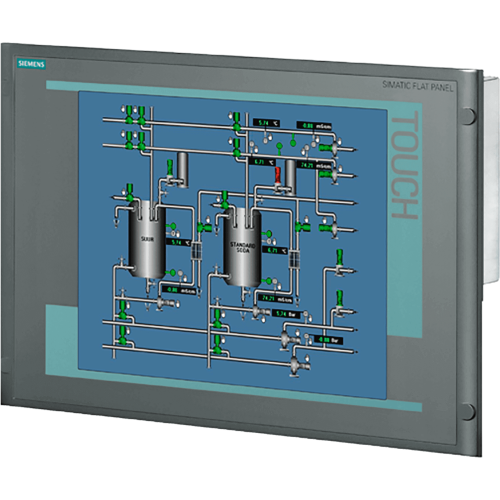Select the SUUR tank
Screen dimensions: 500x500
point(147,239)
